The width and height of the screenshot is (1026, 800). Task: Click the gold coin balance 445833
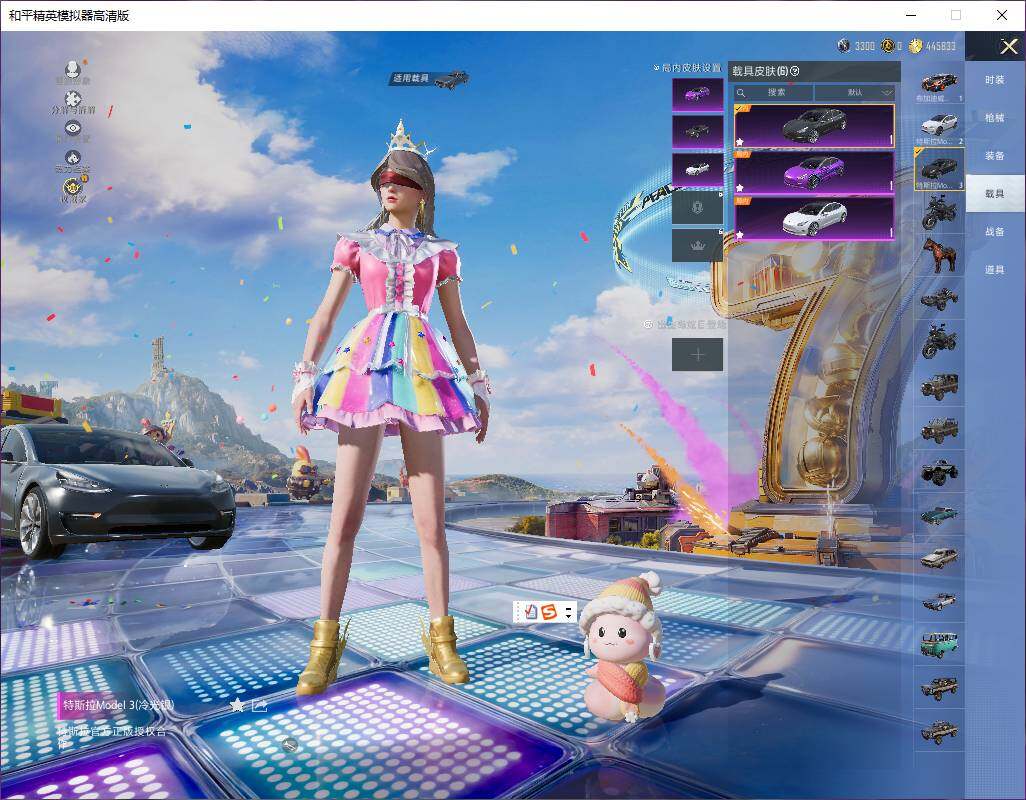pos(932,46)
